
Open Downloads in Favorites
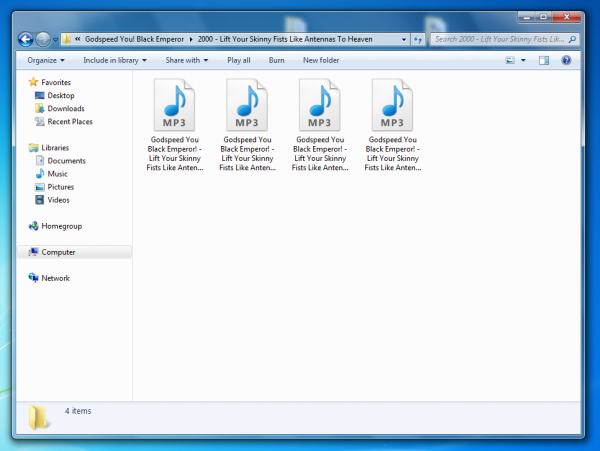tap(66, 108)
